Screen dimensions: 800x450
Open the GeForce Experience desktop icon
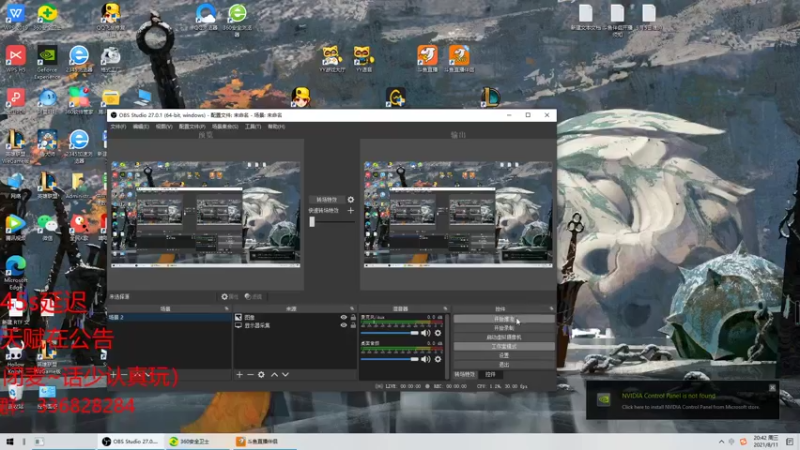pyautogui.click(x=47, y=62)
